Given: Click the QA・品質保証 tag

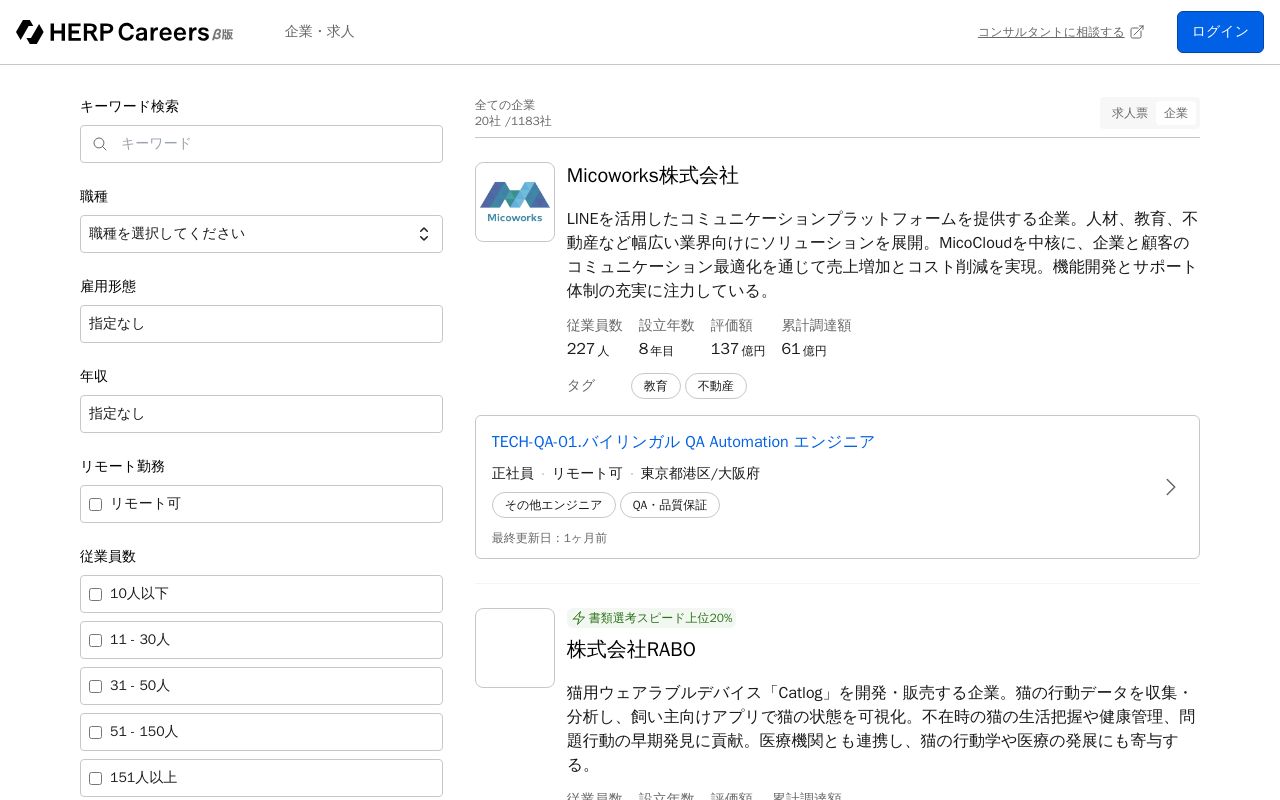Looking at the screenshot, I should pyautogui.click(x=670, y=505).
